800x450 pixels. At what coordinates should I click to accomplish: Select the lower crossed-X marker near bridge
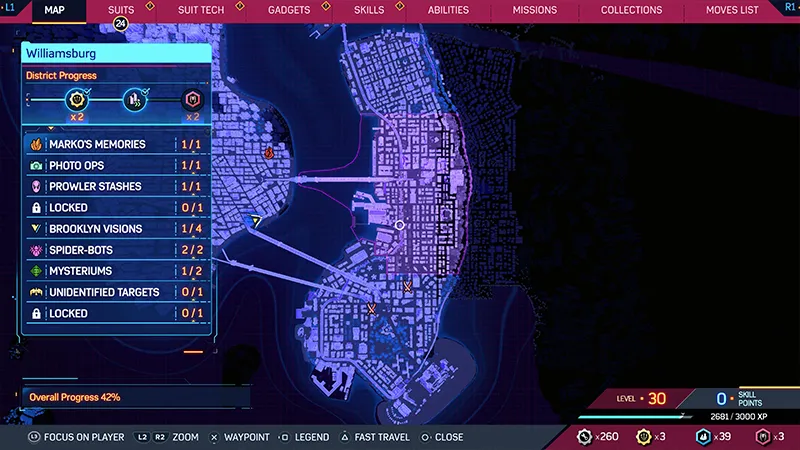click(371, 309)
